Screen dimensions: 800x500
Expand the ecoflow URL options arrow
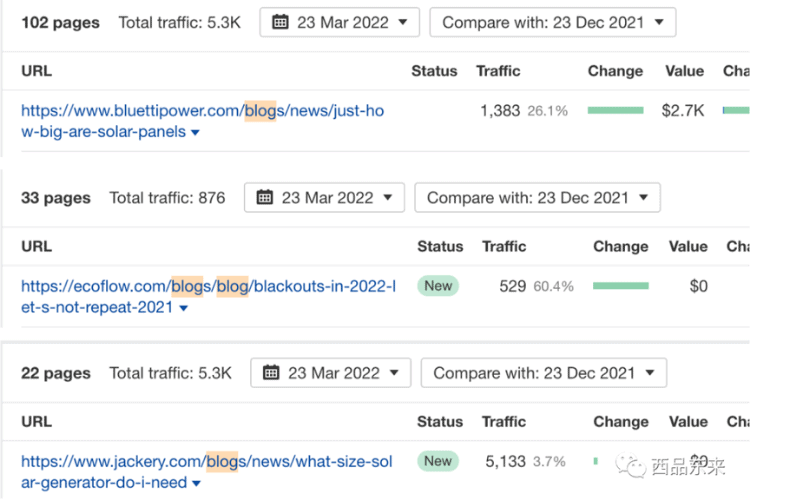coord(184,308)
